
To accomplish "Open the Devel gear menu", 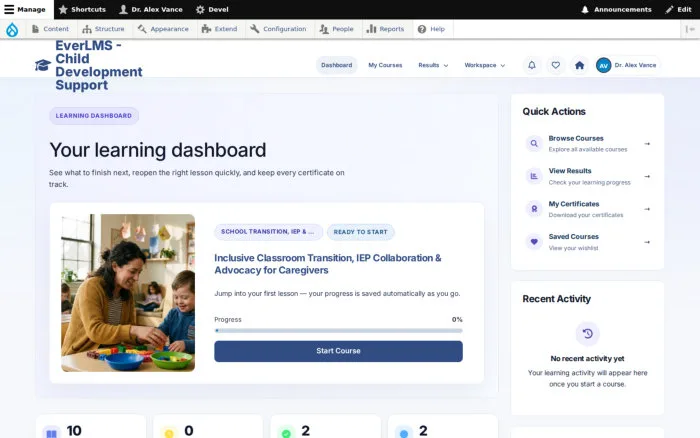I will tap(212, 9).
